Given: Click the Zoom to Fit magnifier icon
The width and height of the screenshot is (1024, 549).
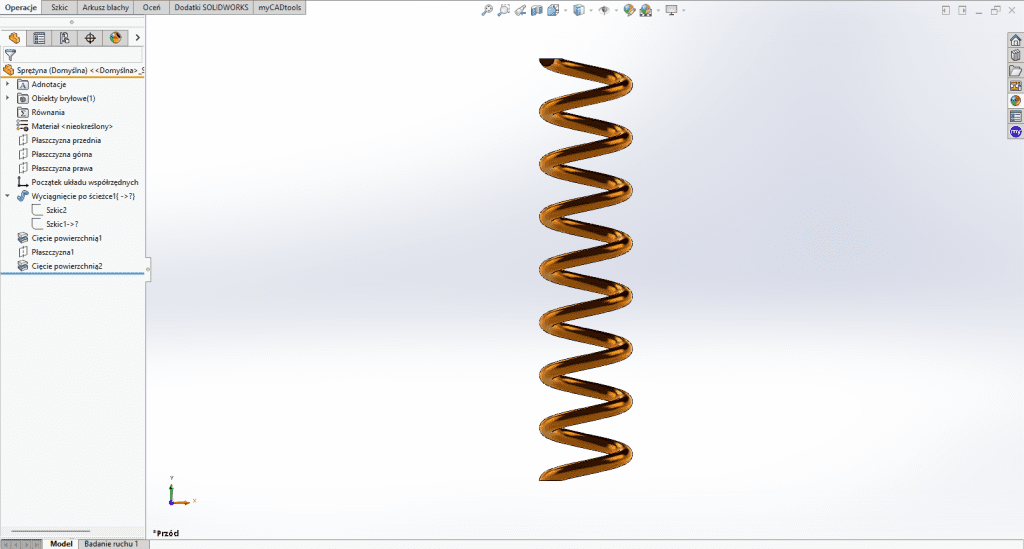Looking at the screenshot, I should (487, 10).
